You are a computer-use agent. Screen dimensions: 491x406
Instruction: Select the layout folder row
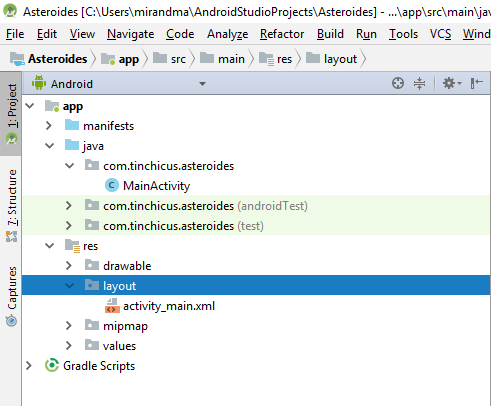(x=256, y=285)
